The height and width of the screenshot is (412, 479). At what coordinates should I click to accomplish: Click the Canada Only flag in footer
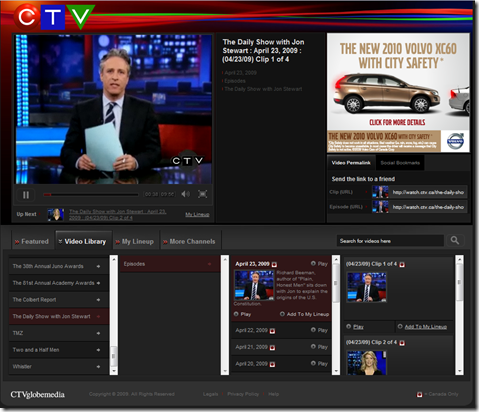[x=419, y=395]
